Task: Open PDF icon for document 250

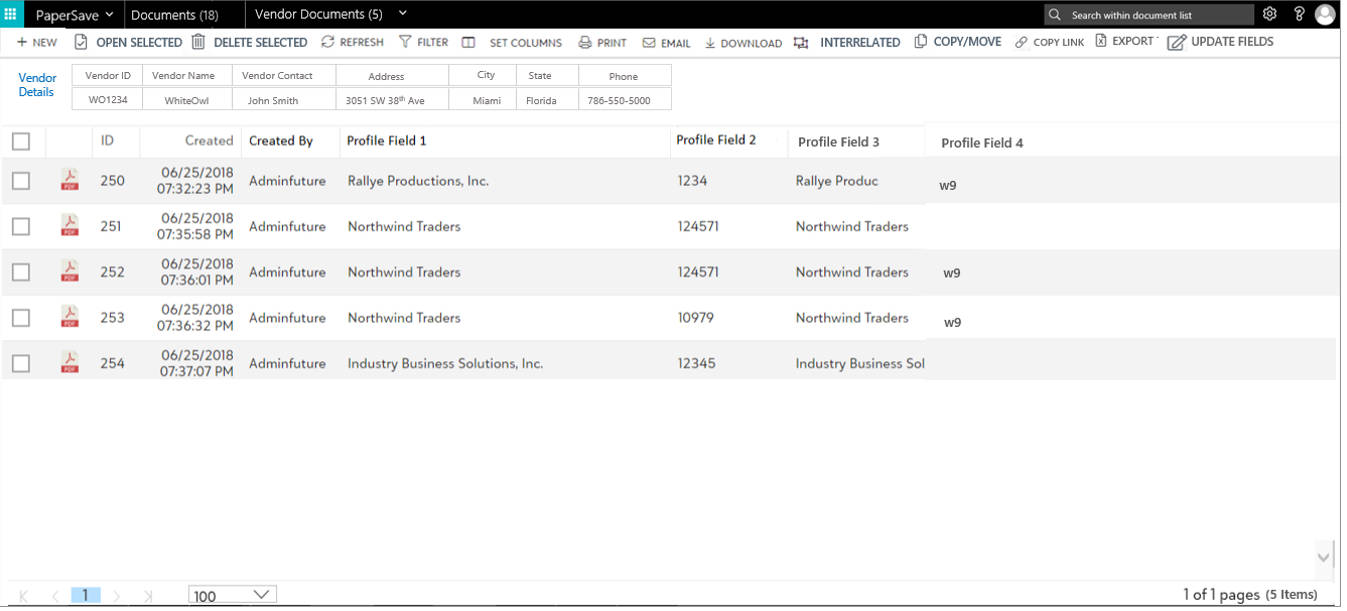Action: (70, 181)
